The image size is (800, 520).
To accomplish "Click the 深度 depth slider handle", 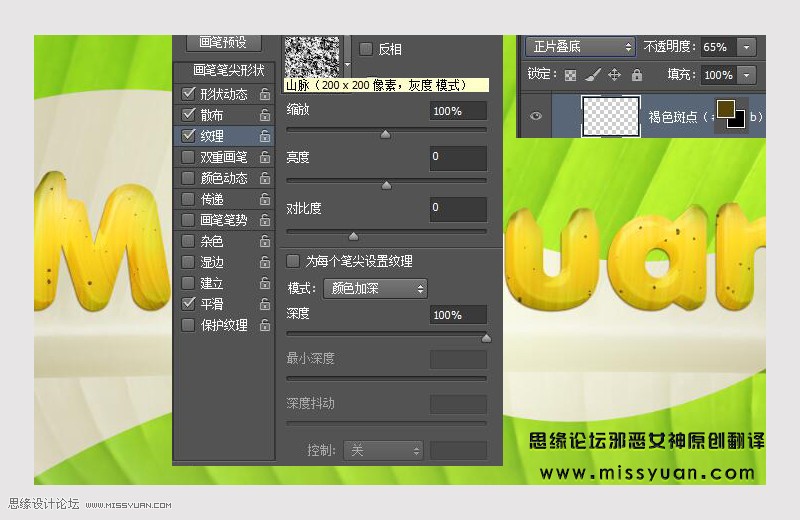I will tap(486, 338).
